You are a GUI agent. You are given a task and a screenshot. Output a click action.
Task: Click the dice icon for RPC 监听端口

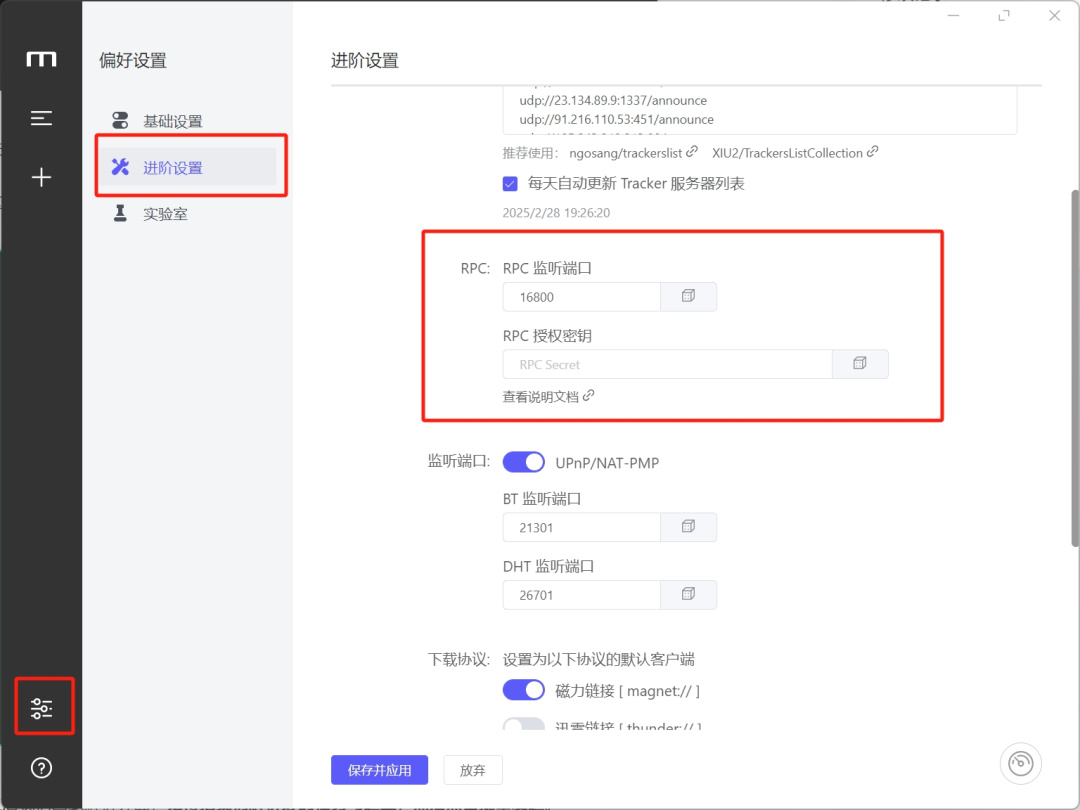tap(688, 297)
